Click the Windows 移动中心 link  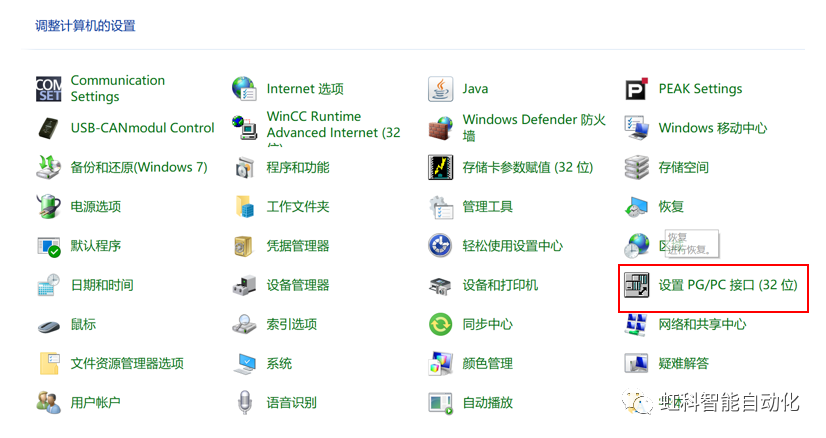coord(713,128)
